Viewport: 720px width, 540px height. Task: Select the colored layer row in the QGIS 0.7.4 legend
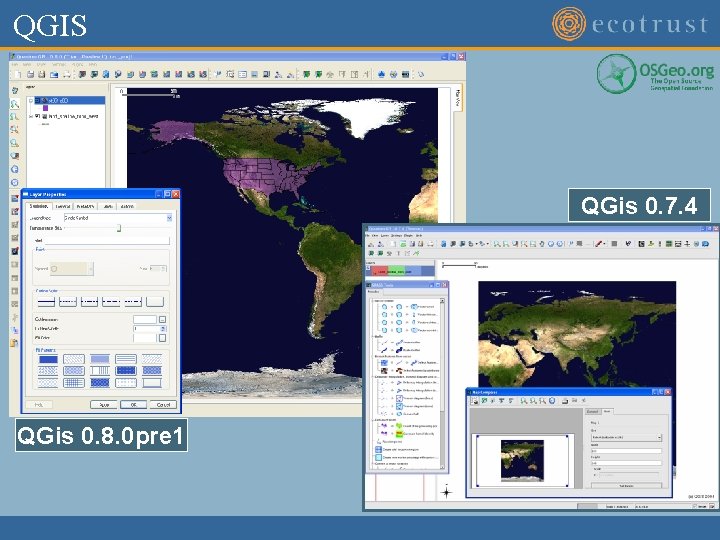click(x=399, y=271)
